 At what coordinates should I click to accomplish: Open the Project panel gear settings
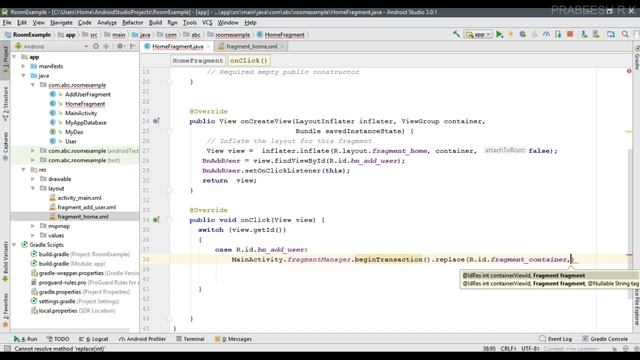120,46
